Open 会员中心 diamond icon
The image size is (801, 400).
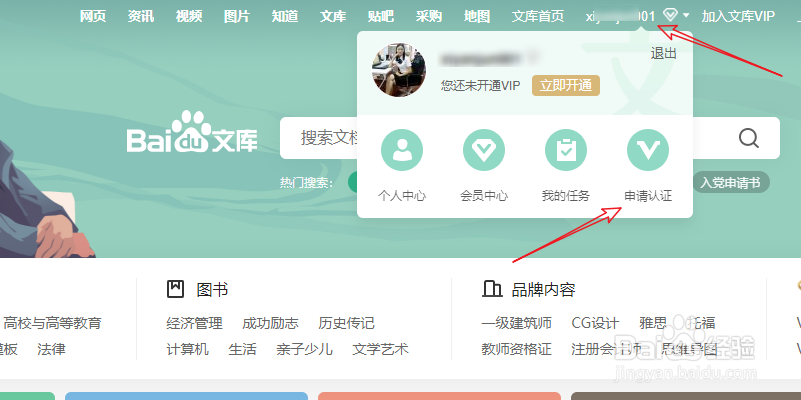click(484, 150)
